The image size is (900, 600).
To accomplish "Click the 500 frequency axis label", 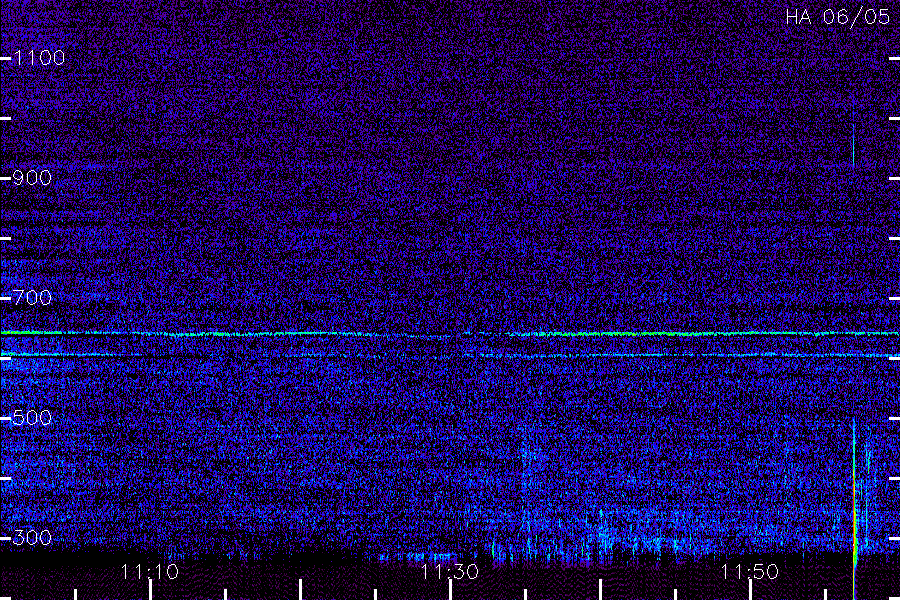I will 32,417.
